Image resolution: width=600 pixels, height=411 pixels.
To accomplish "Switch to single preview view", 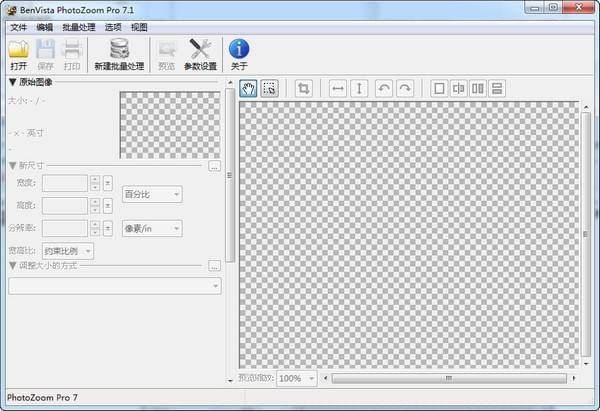I will [x=438, y=89].
